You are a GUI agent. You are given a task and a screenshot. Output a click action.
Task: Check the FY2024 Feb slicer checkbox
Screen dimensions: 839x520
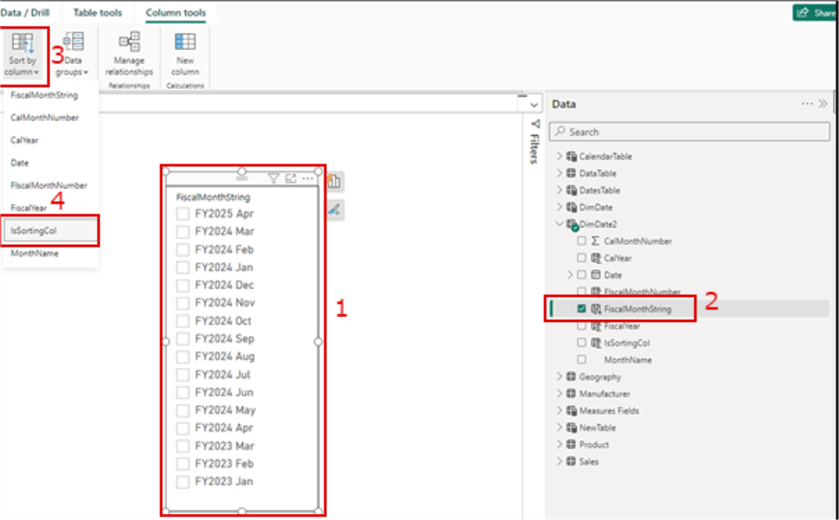(x=182, y=250)
